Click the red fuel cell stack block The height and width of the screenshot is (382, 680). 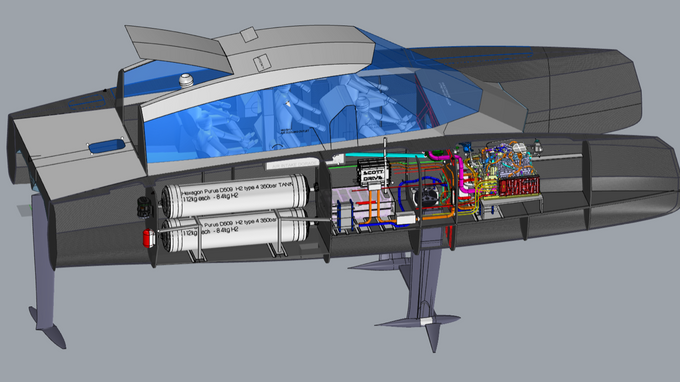(x=519, y=186)
